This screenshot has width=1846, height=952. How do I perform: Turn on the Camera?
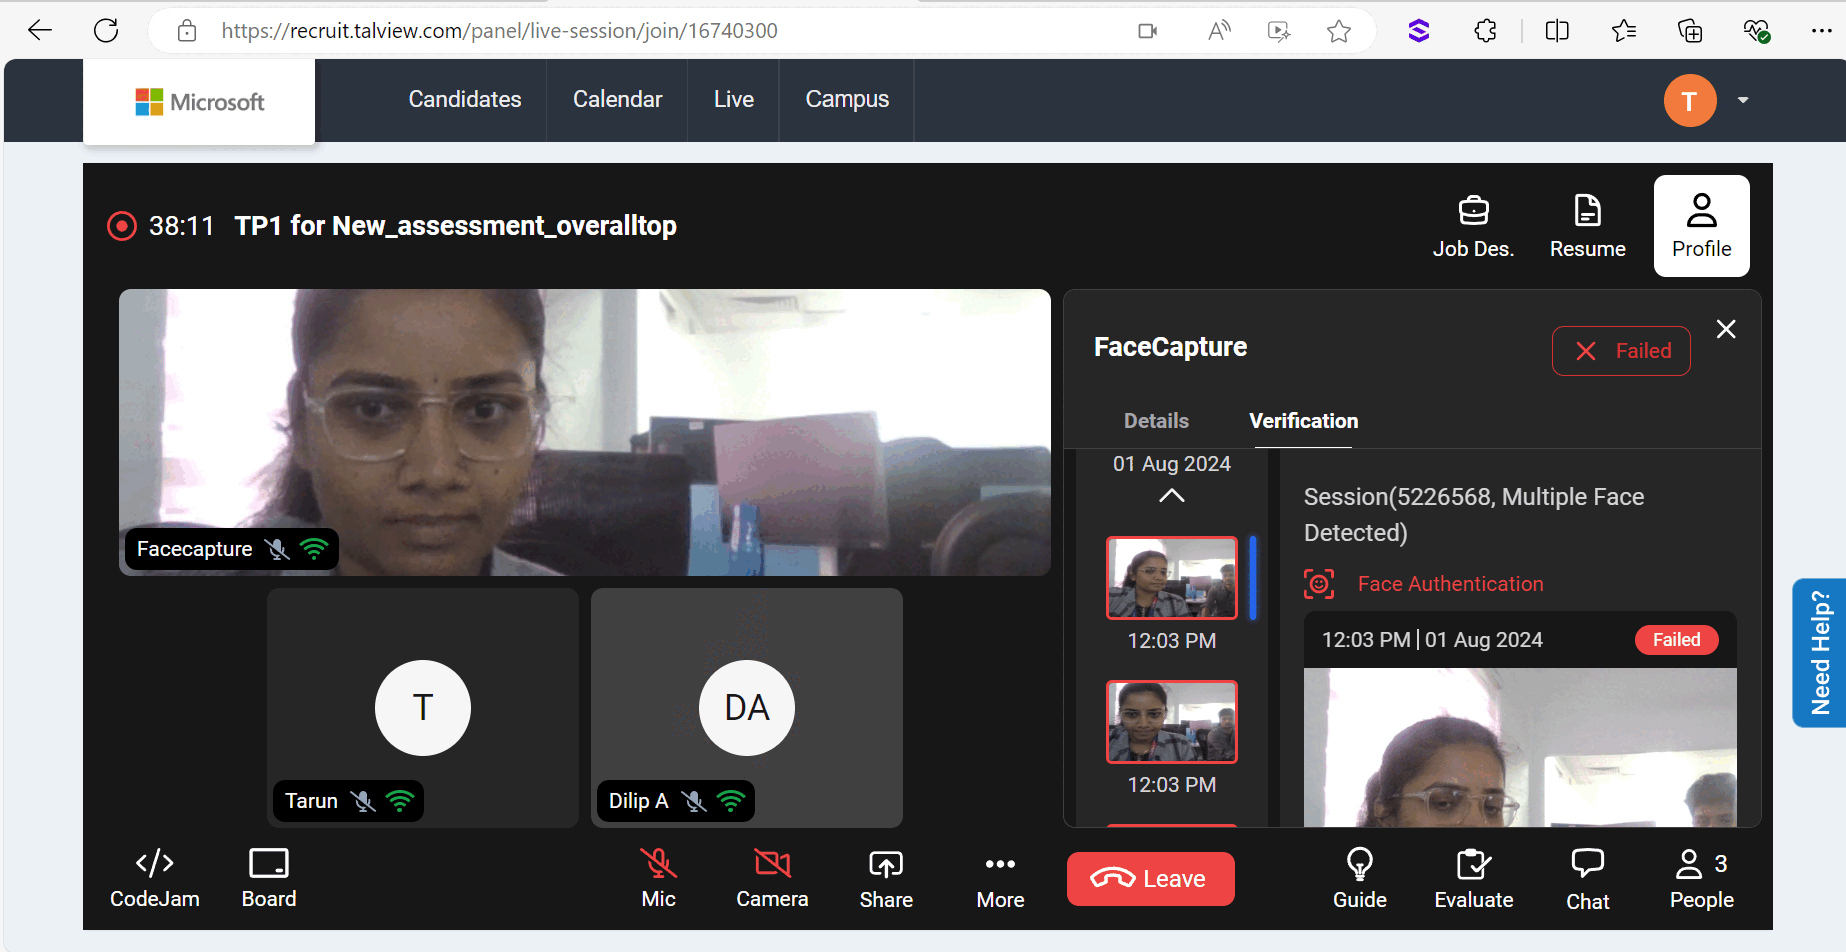[772, 878]
